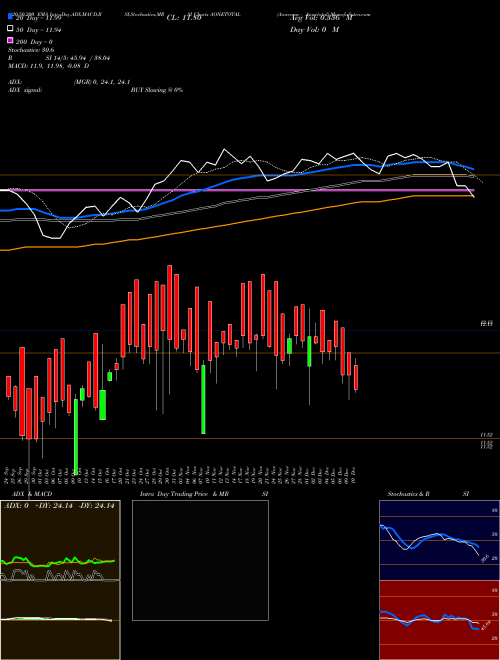Screen dimensions: 500x660
Task: Click the 'Stochastics & R' panel heading
Action: 408,494
